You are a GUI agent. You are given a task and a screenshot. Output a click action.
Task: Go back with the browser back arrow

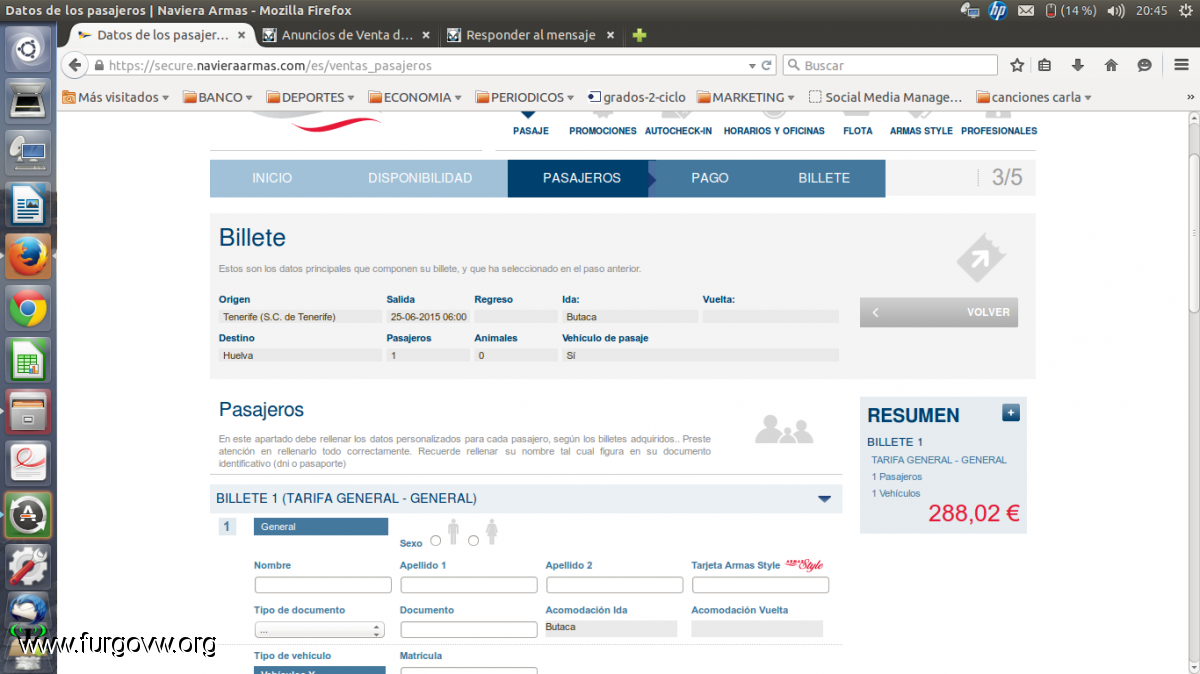pos(75,65)
